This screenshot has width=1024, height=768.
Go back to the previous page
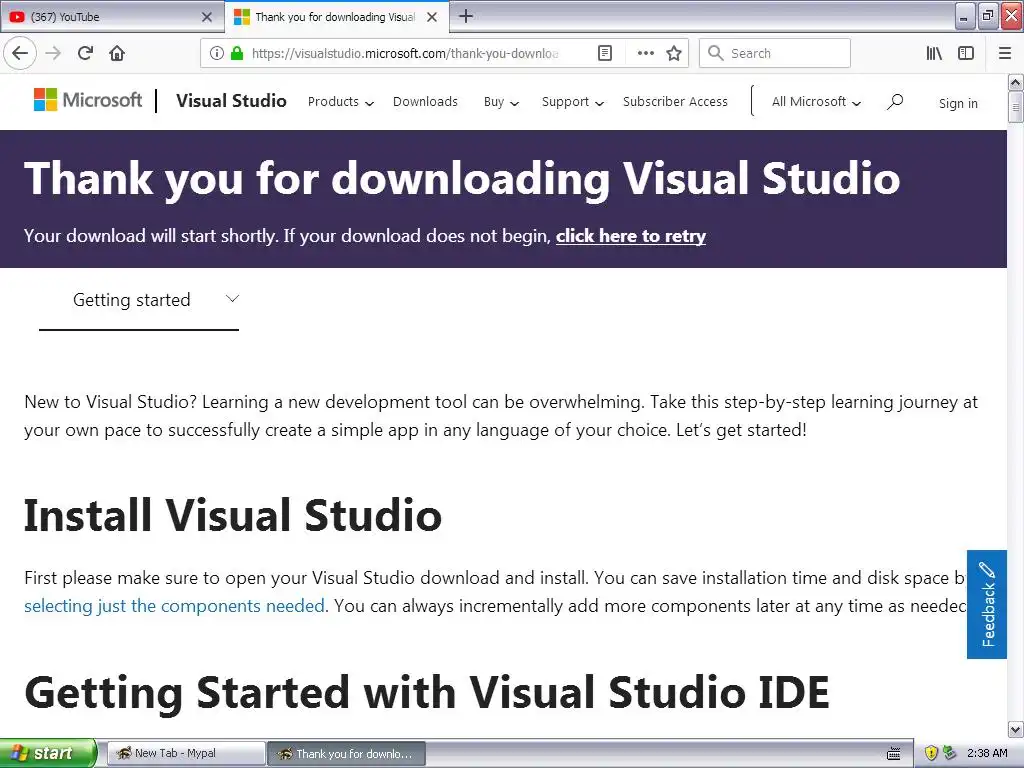tap(20, 53)
